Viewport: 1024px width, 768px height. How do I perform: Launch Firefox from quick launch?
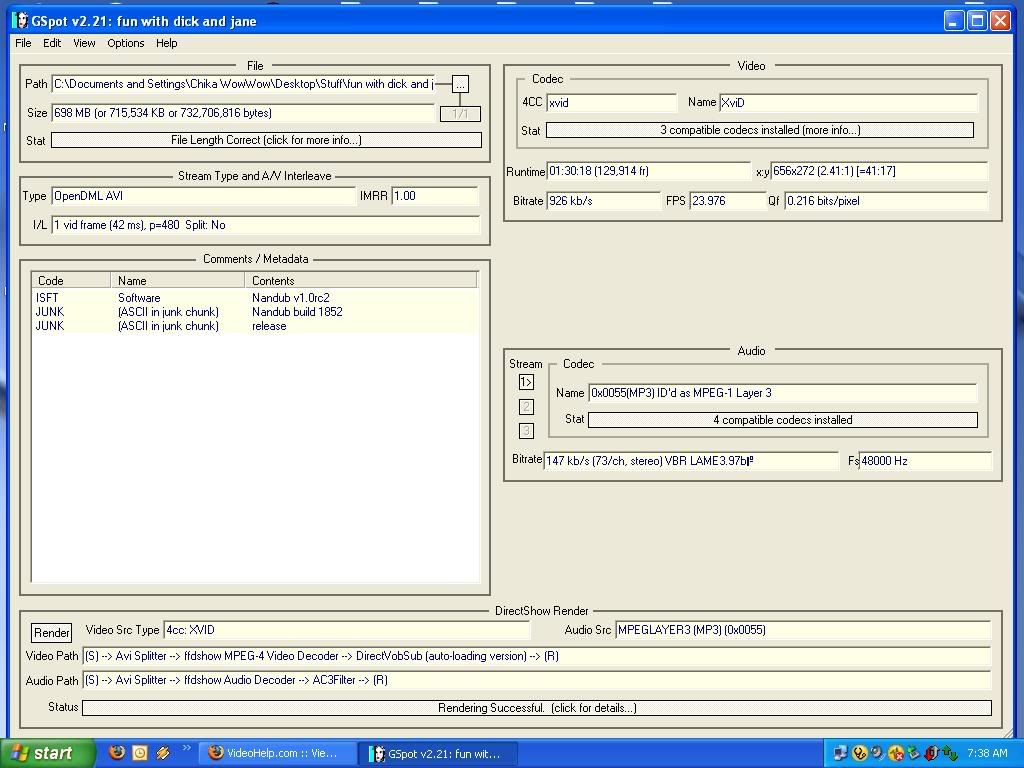tap(117, 753)
